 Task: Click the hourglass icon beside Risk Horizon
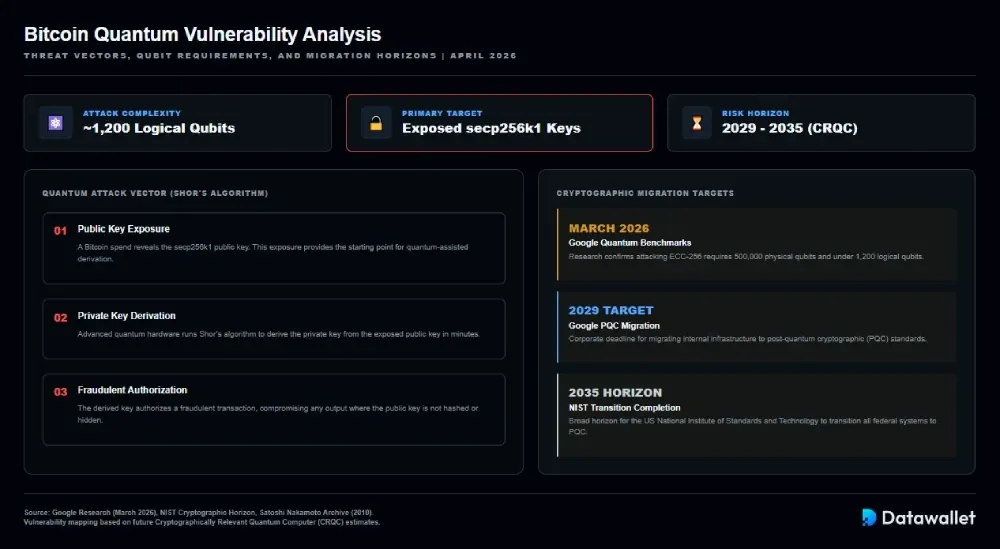pos(696,123)
